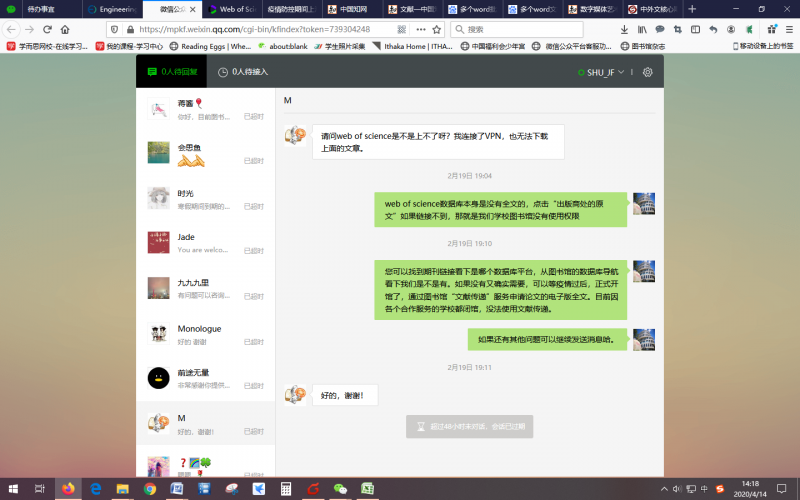The image size is (800, 500).
Task: Bookmark this page with the star icon
Action: click(x=437, y=30)
